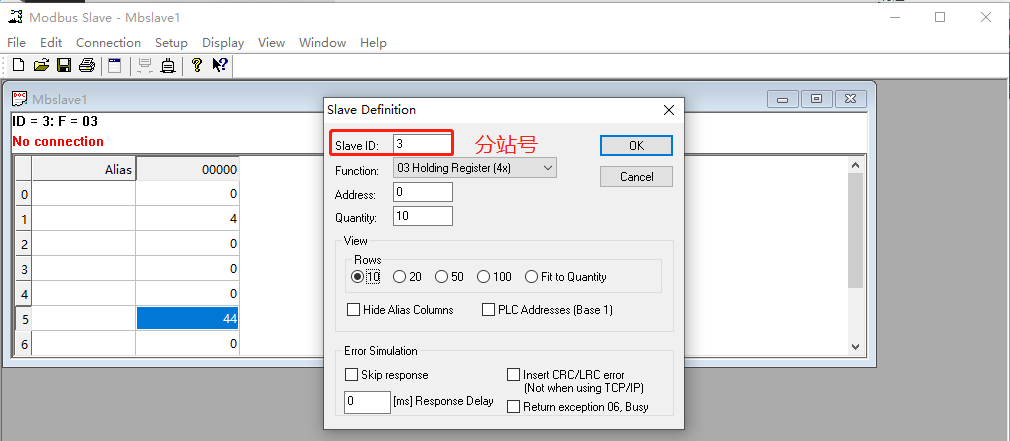
Task: Click the context help arrow icon
Action: pos(220,66)
